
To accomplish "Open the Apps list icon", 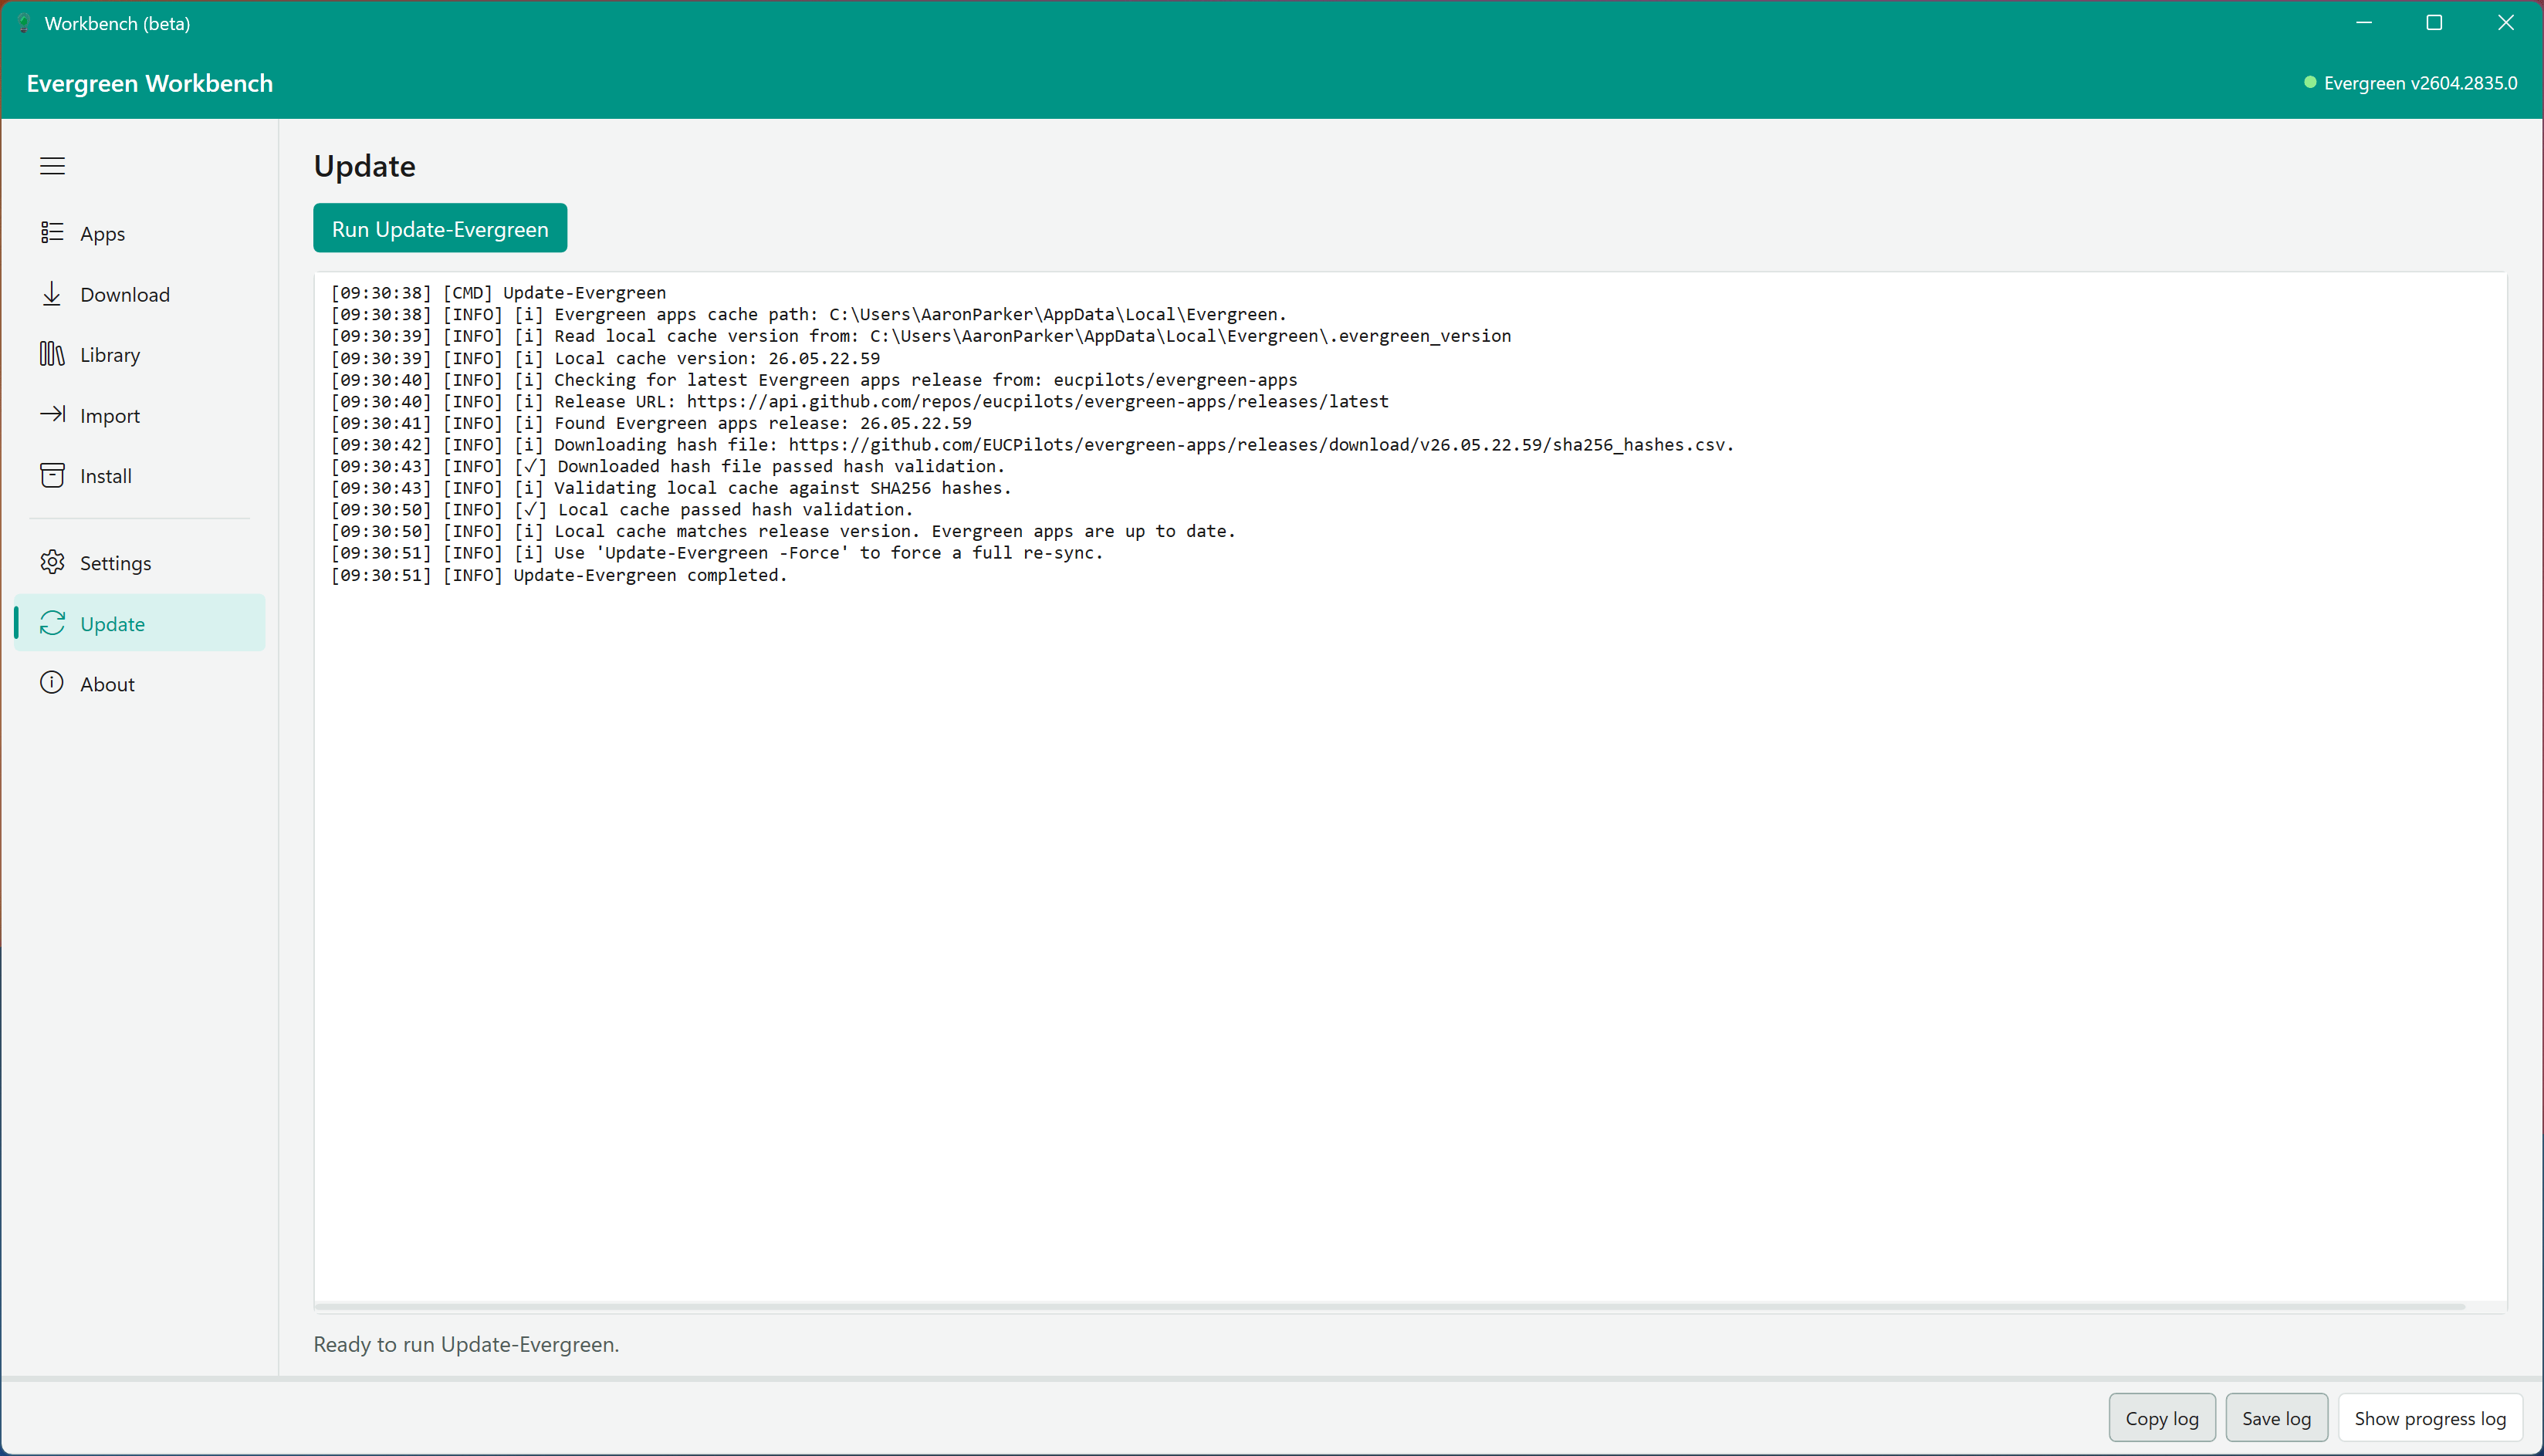I will (52, 233).
